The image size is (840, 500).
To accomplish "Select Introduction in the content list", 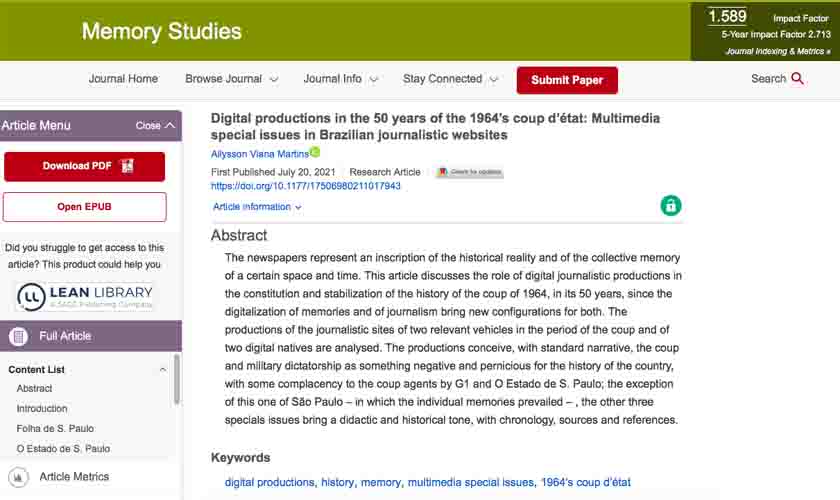I will (x=42, y=408).
